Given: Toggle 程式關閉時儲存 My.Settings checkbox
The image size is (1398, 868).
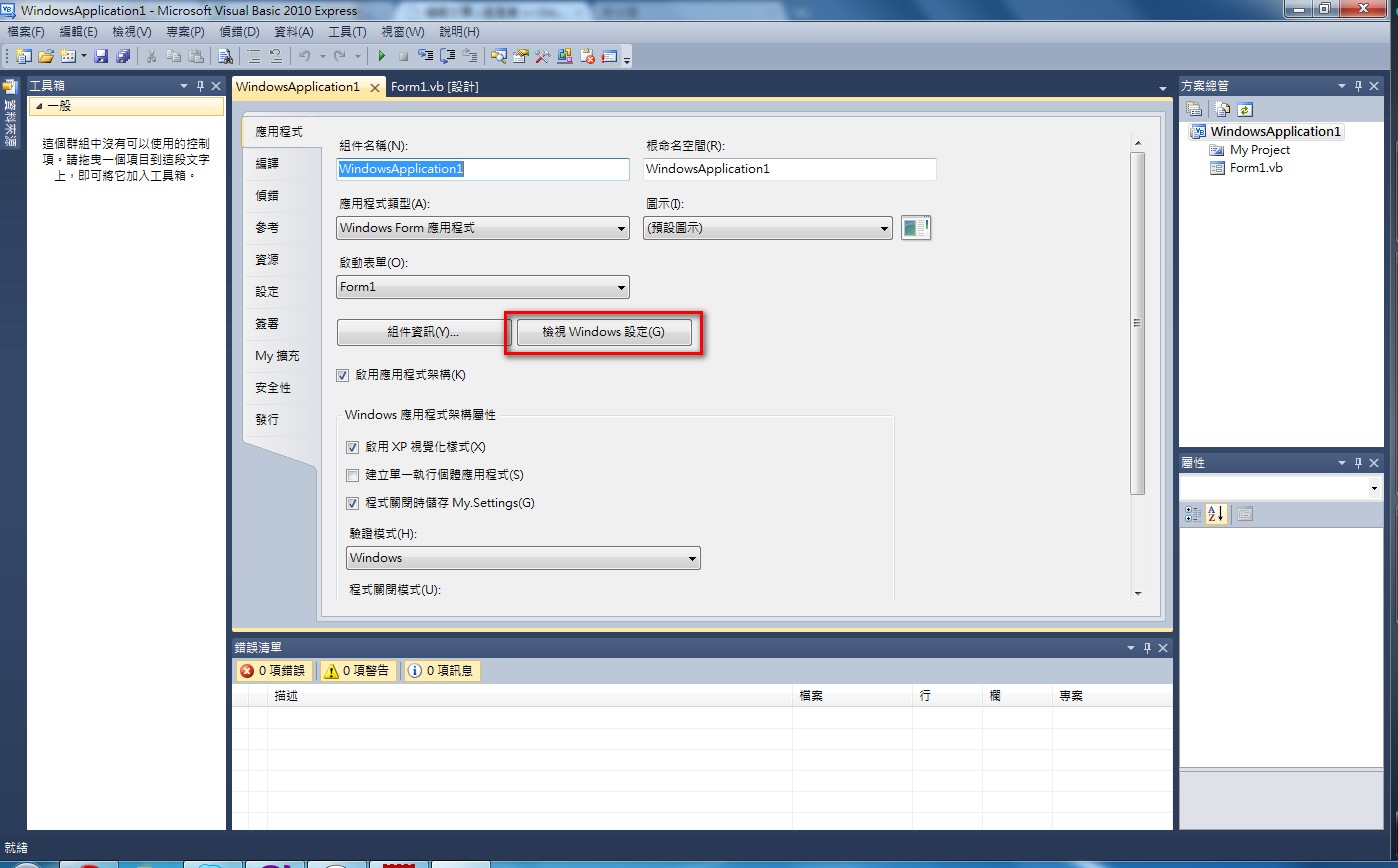Looking at the screenshot, I should tap(352, 503).
